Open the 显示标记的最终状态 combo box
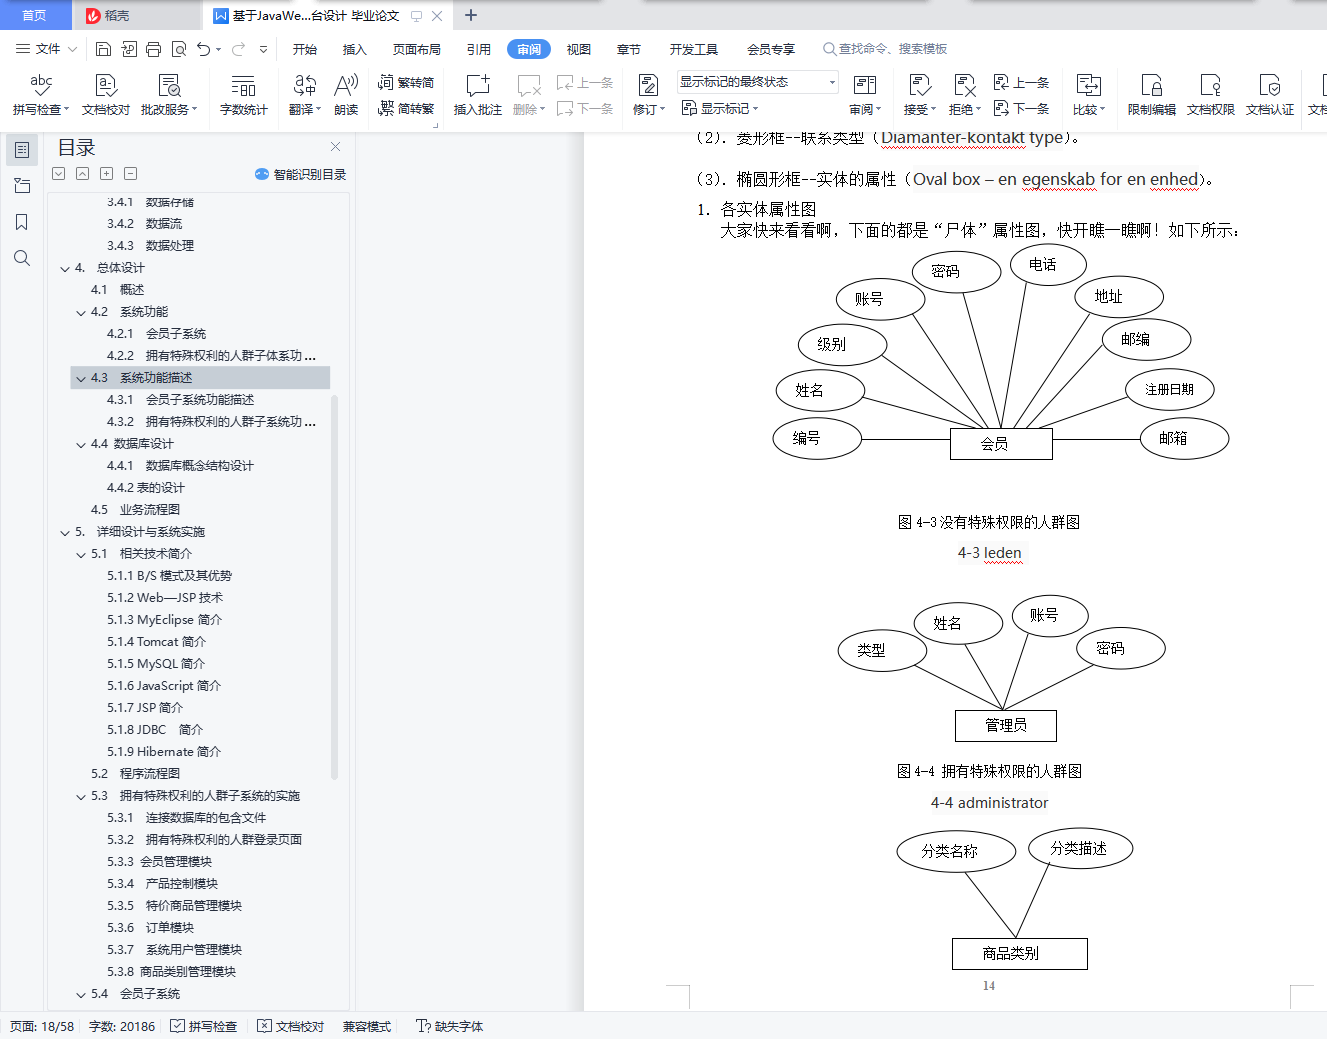The height and width of the screenshot is (1039, 1327). pyautogui.click(x=757, y=82)
